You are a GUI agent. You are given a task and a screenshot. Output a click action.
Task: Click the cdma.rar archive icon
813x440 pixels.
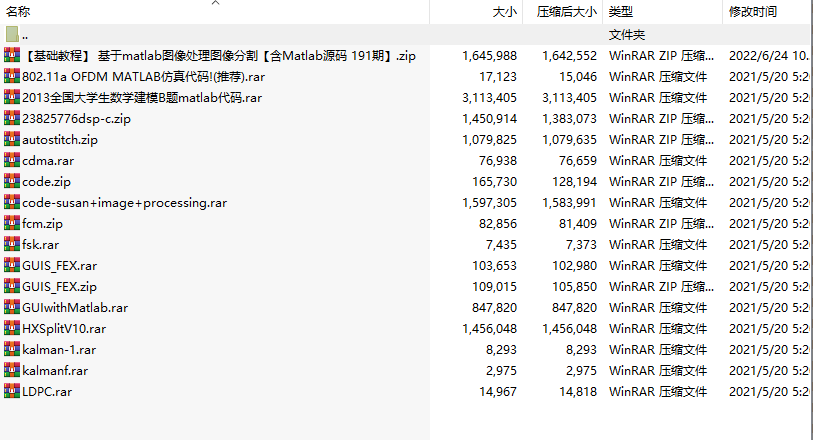12,161
